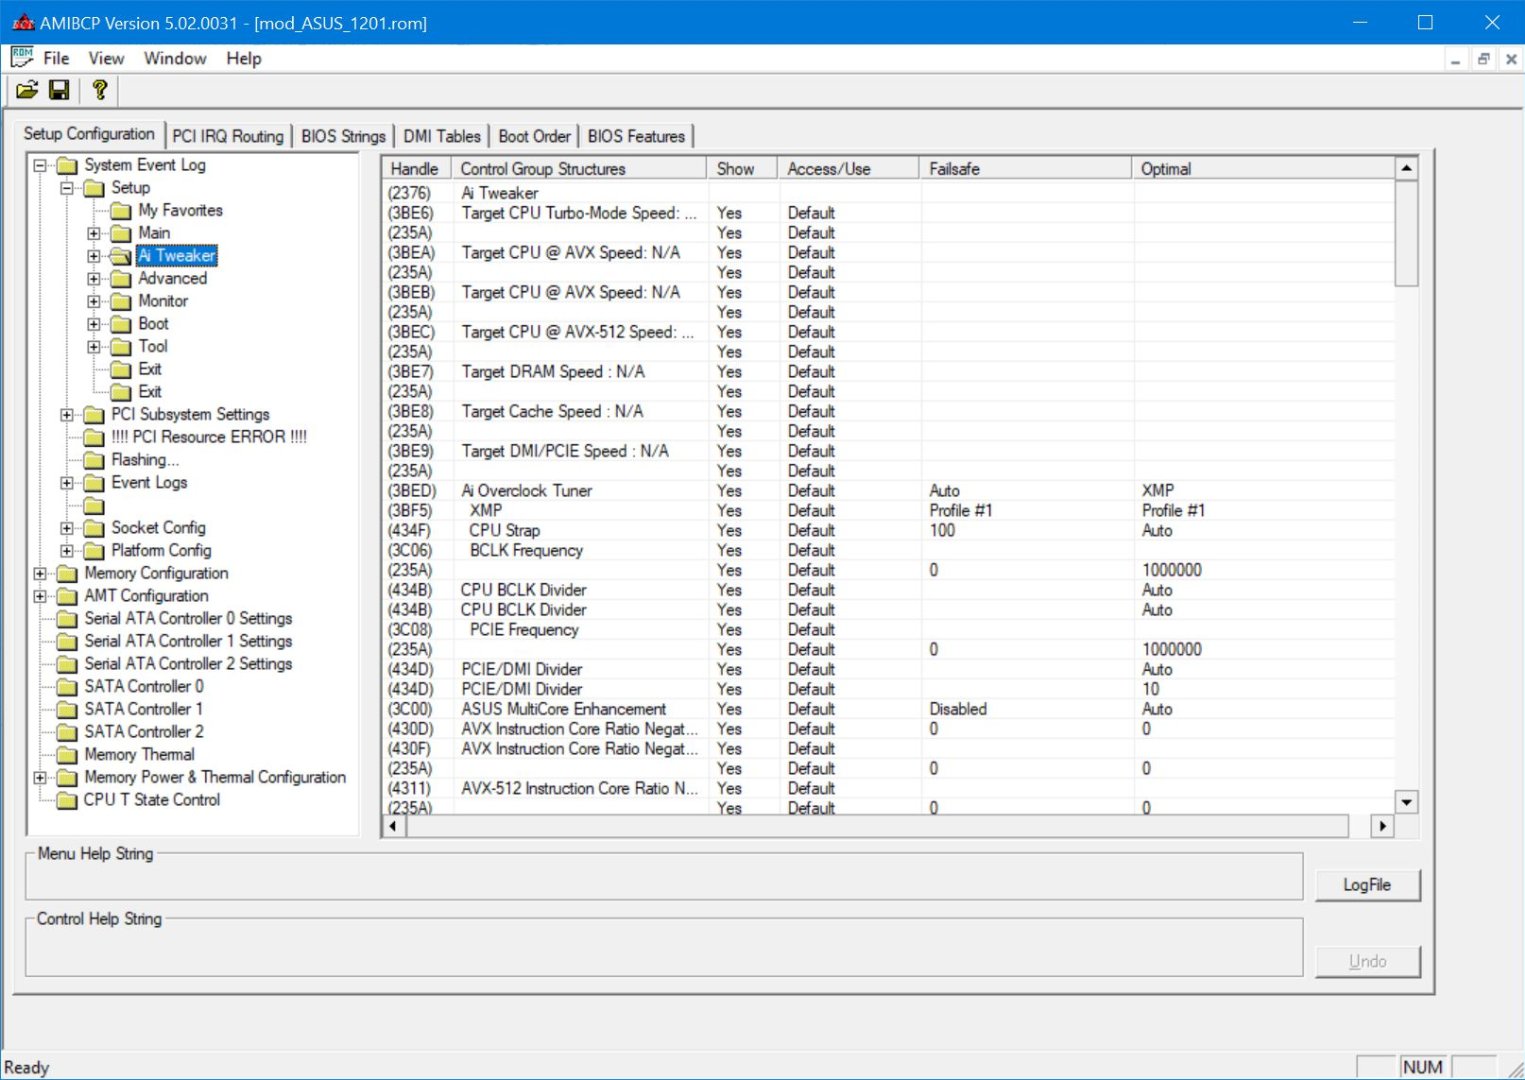Expand the Socket Config tree node
The image size is (1525, 1080).
tap(67, 528)
